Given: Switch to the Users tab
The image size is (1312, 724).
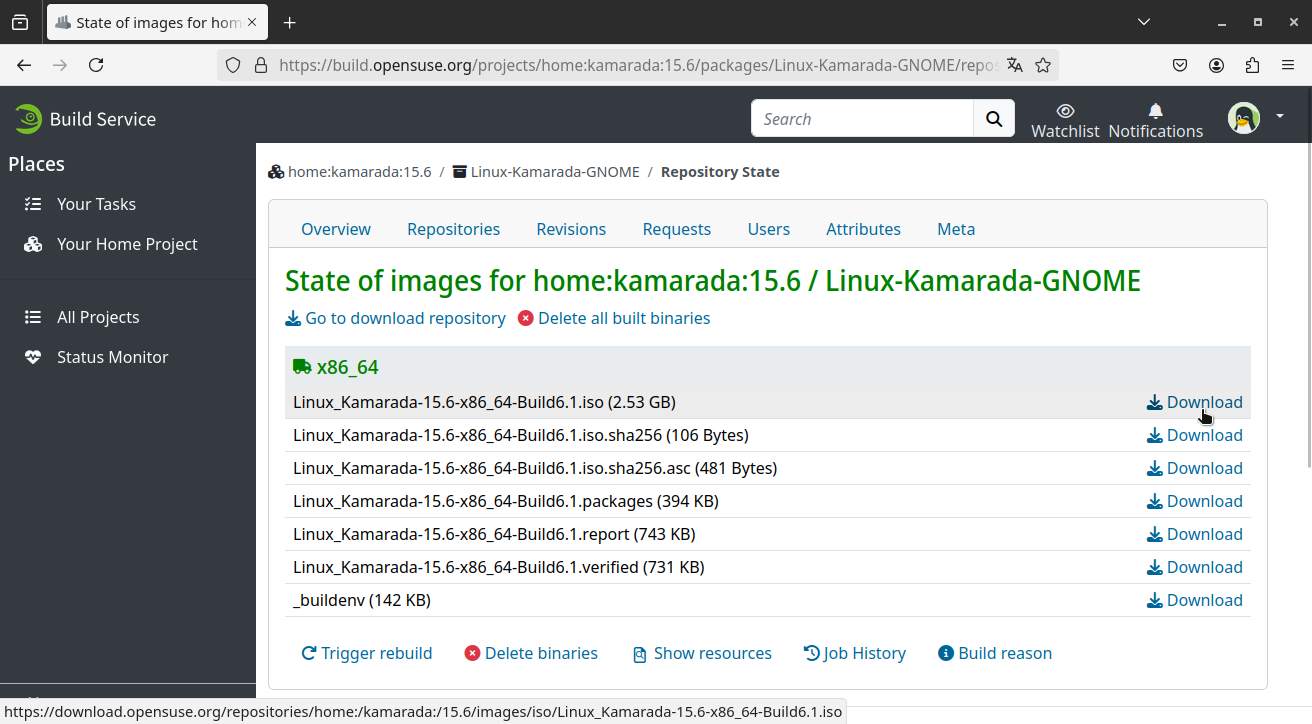Looking at the screenshot, I should 769,229.
